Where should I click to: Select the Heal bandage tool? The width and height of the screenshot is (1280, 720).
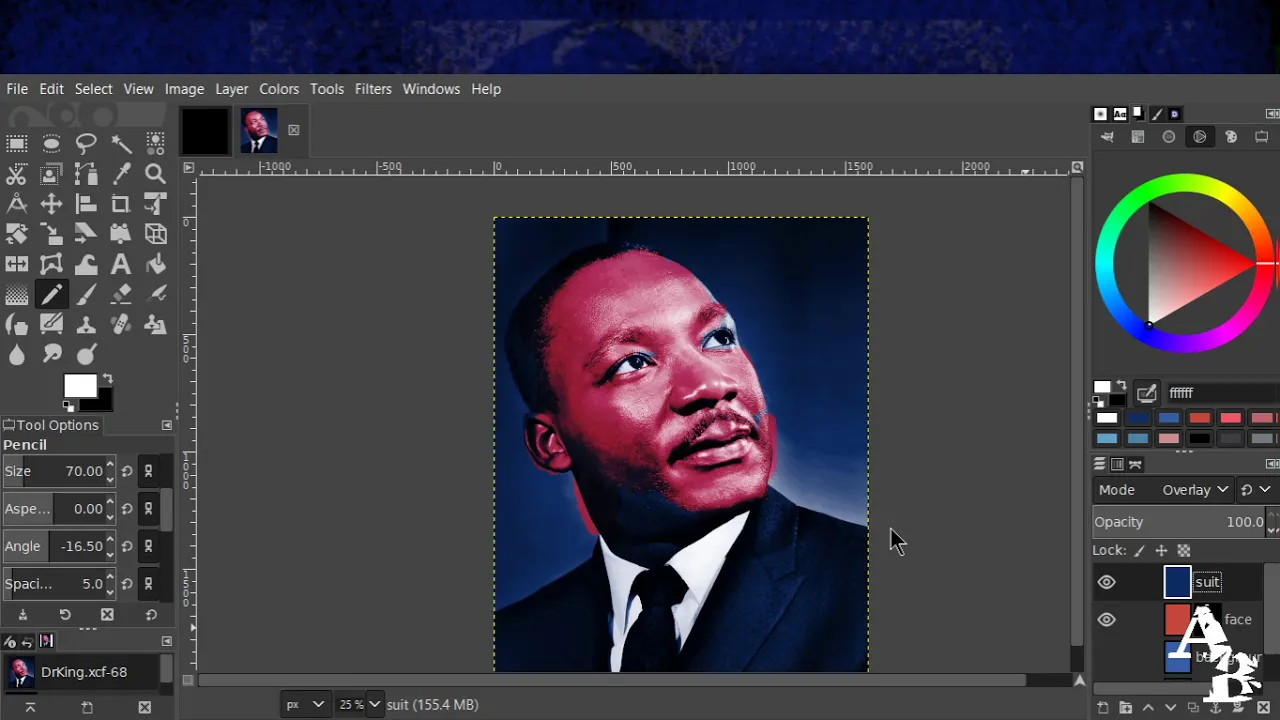[121, 325]
